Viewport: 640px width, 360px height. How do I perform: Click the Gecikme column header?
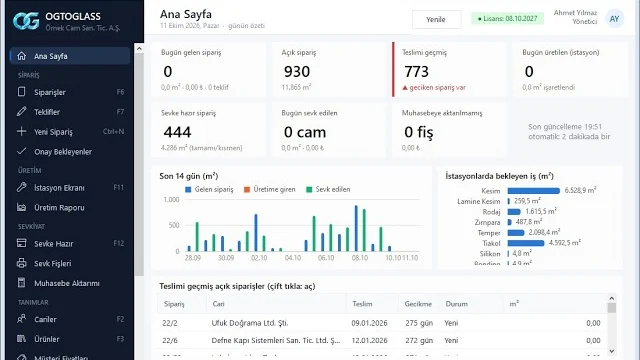pyautogui.click(x=418, y=304)
